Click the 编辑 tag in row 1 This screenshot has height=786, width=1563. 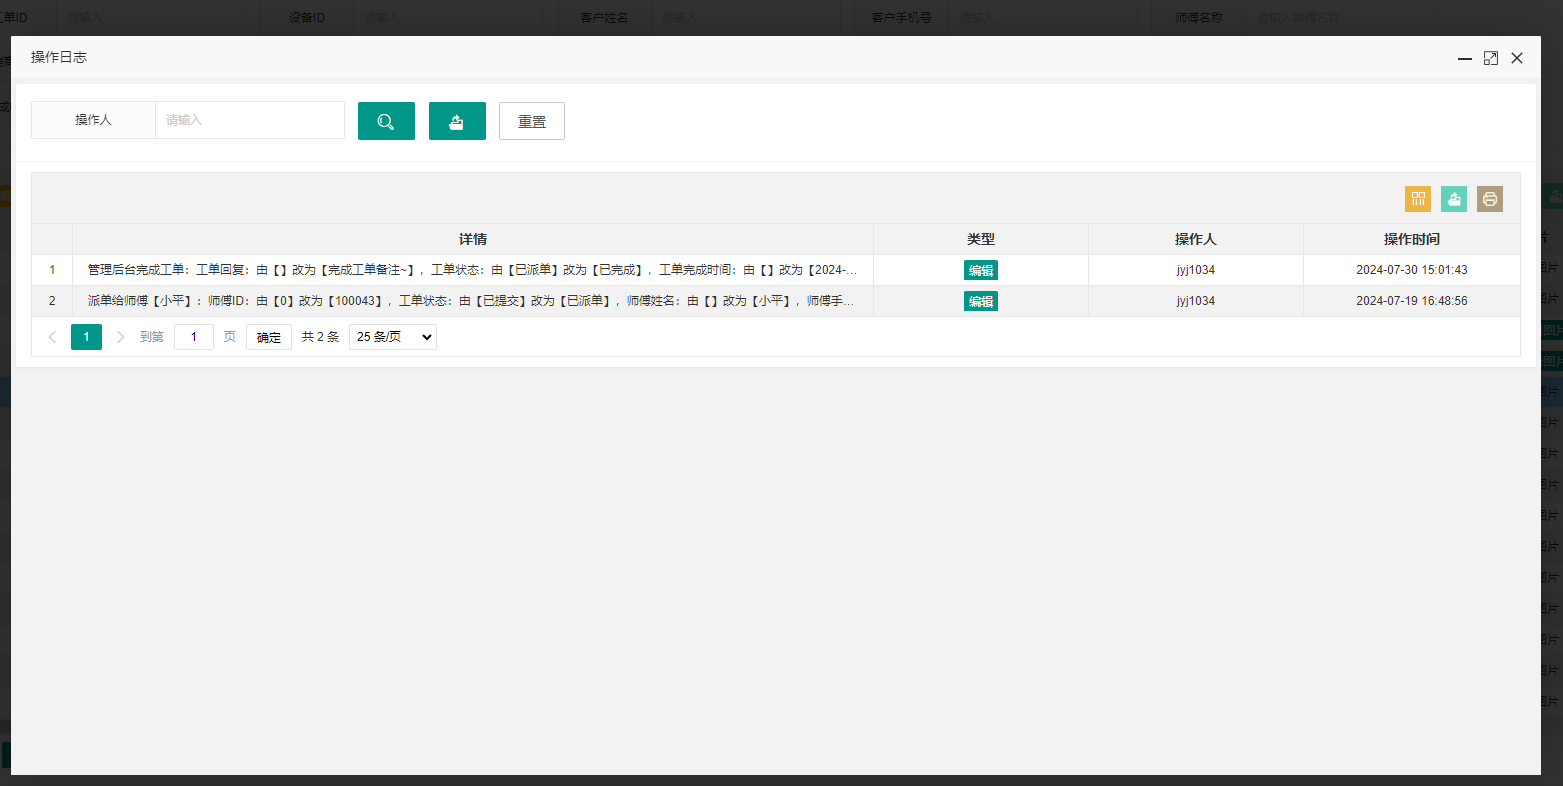point(981,270)
